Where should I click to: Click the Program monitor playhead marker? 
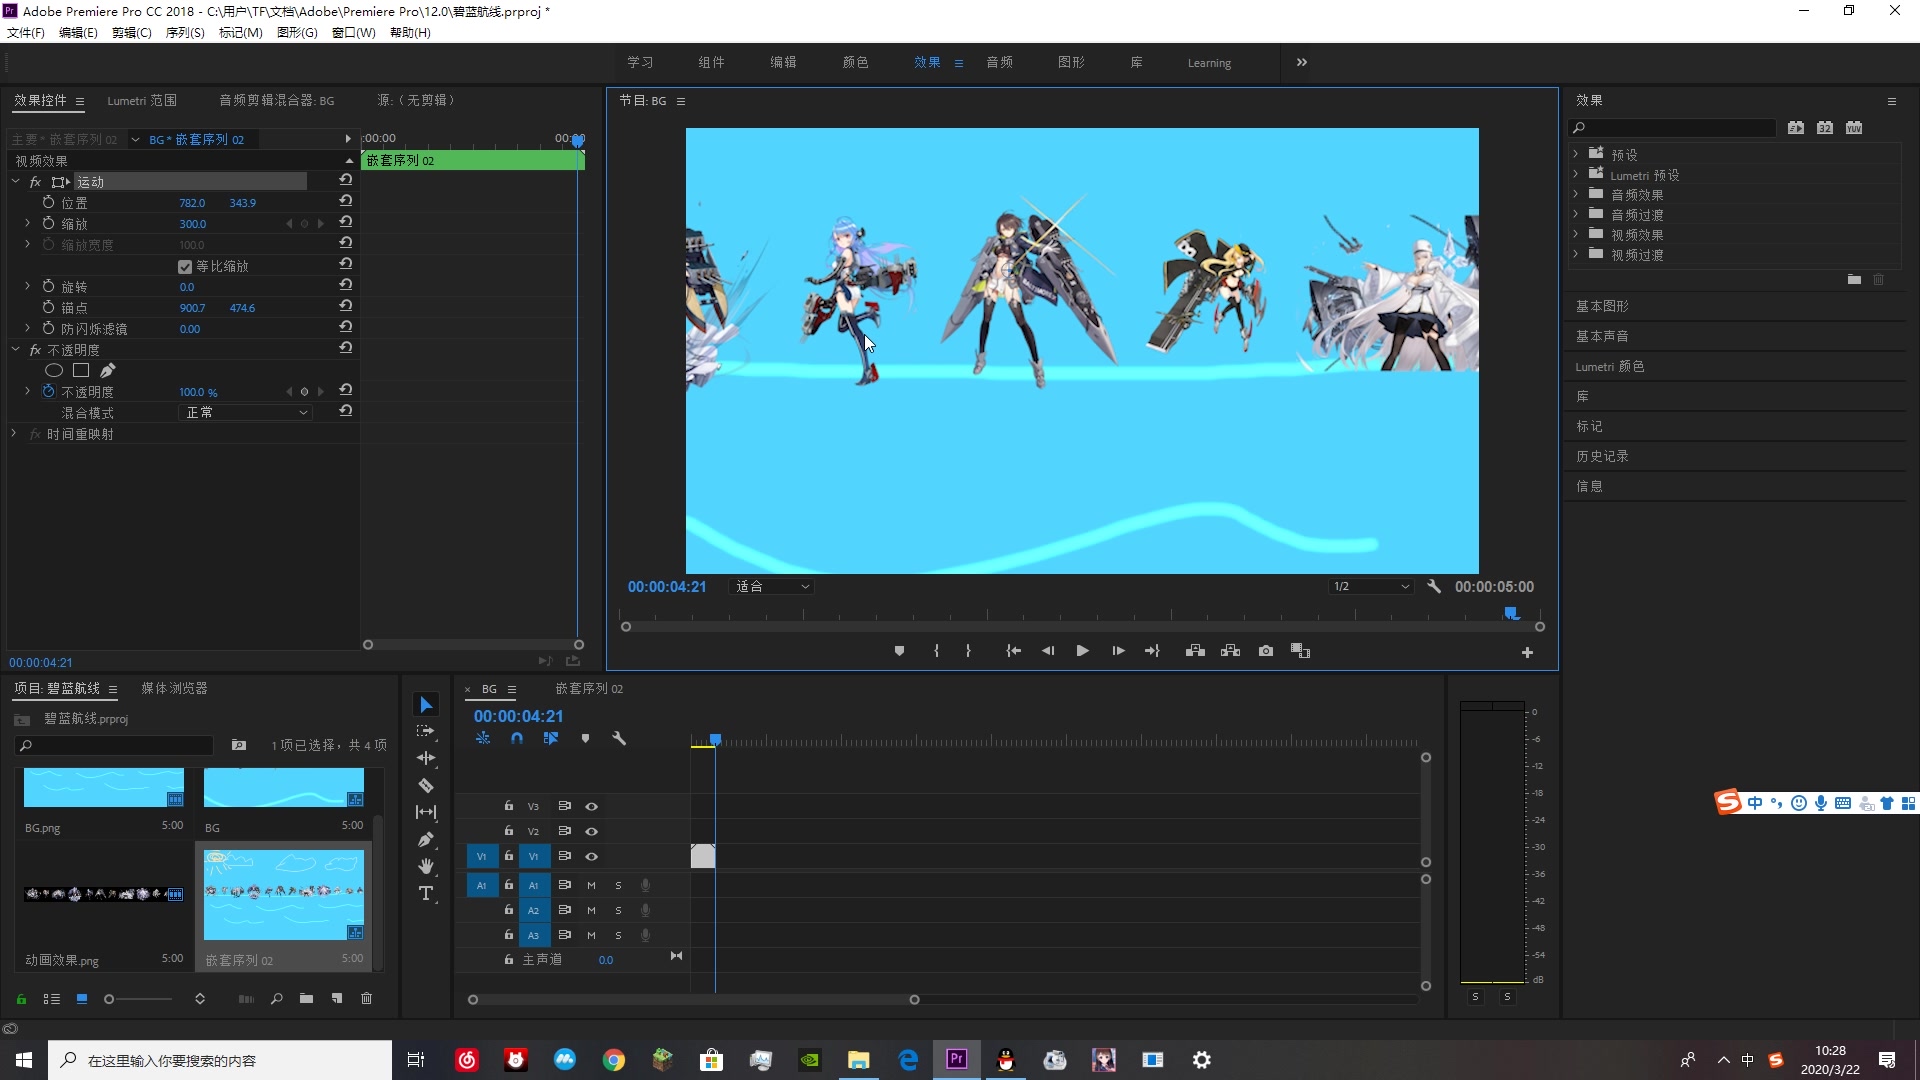click(x=1511, y=613)
